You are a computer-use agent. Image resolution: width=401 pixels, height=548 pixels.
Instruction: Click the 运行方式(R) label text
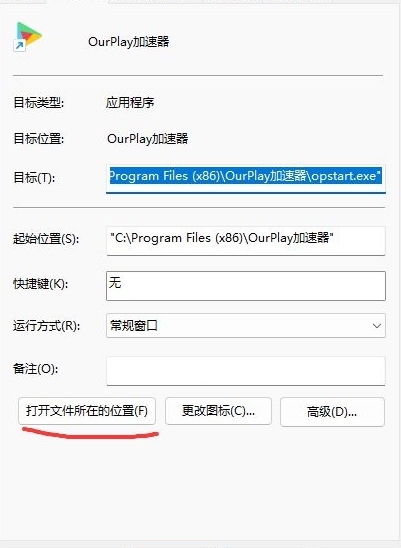(x=46, y=326)
